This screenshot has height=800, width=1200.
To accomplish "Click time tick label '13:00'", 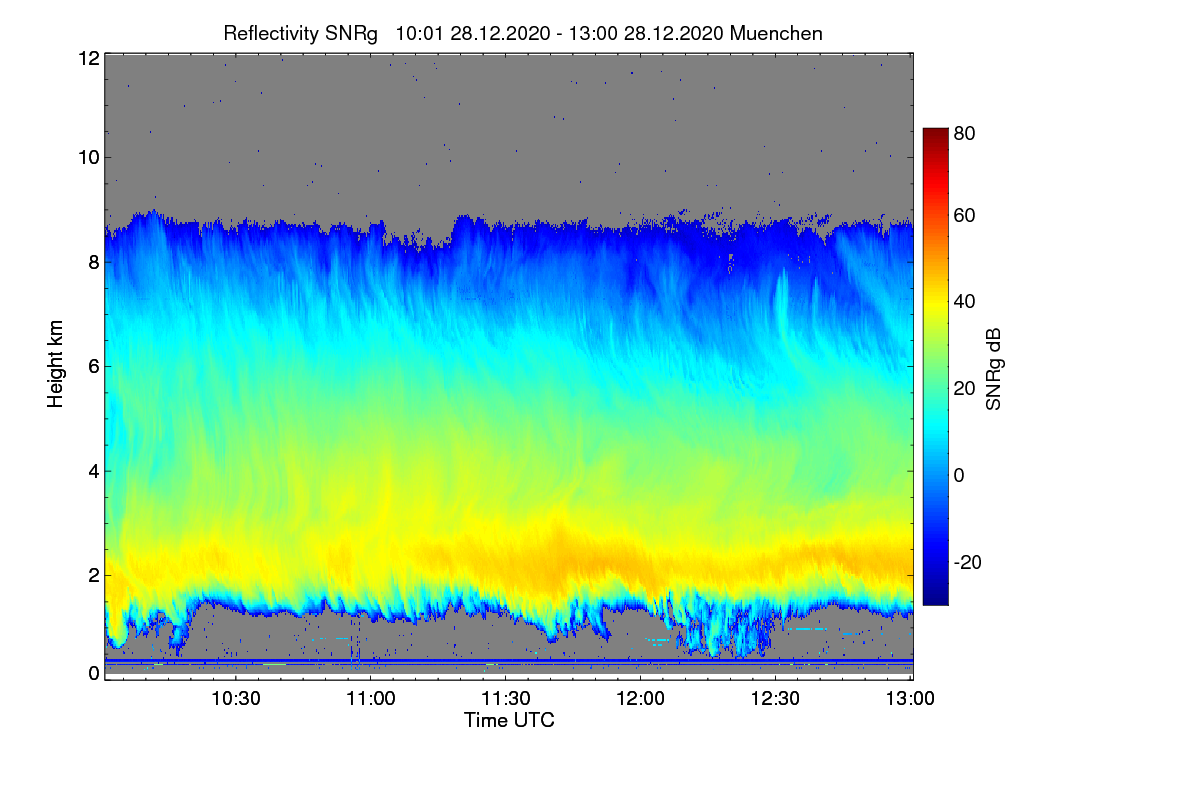I will 911,699.
